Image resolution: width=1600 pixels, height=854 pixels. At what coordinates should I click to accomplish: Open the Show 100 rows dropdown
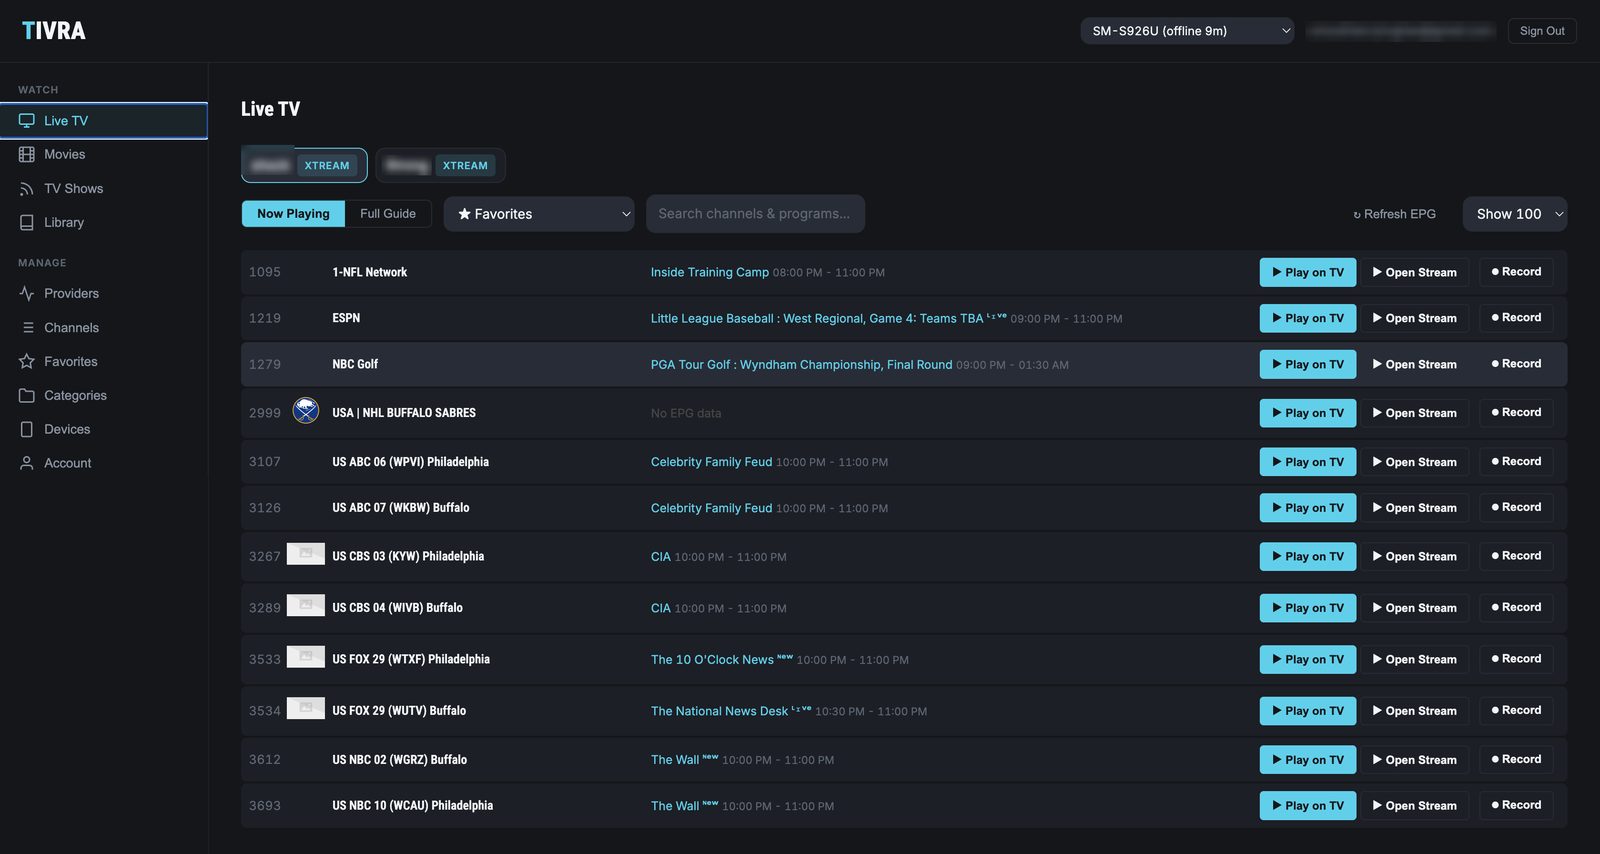(1515, 214)
